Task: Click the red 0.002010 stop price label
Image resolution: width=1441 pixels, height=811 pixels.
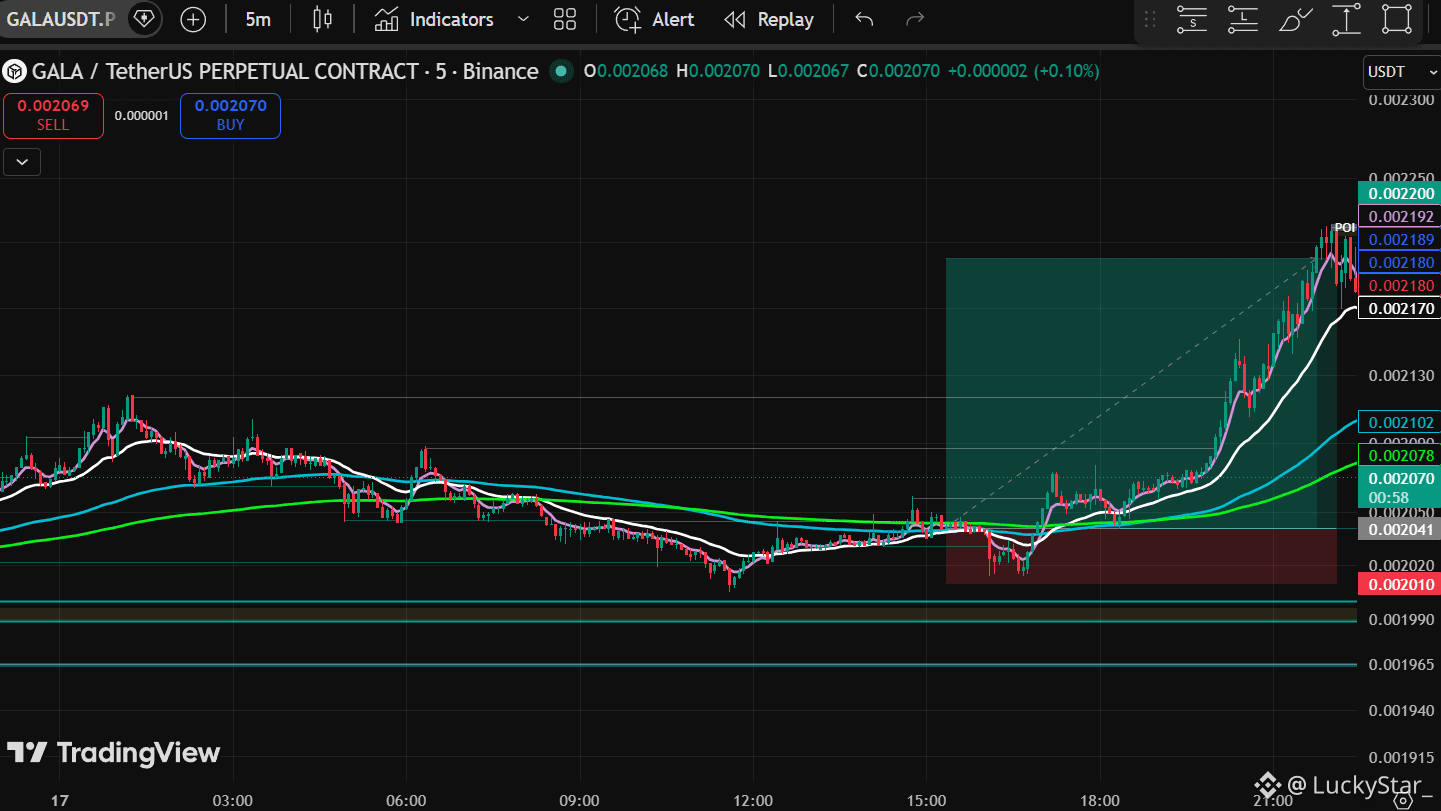Action: (x=1399, y=584)
